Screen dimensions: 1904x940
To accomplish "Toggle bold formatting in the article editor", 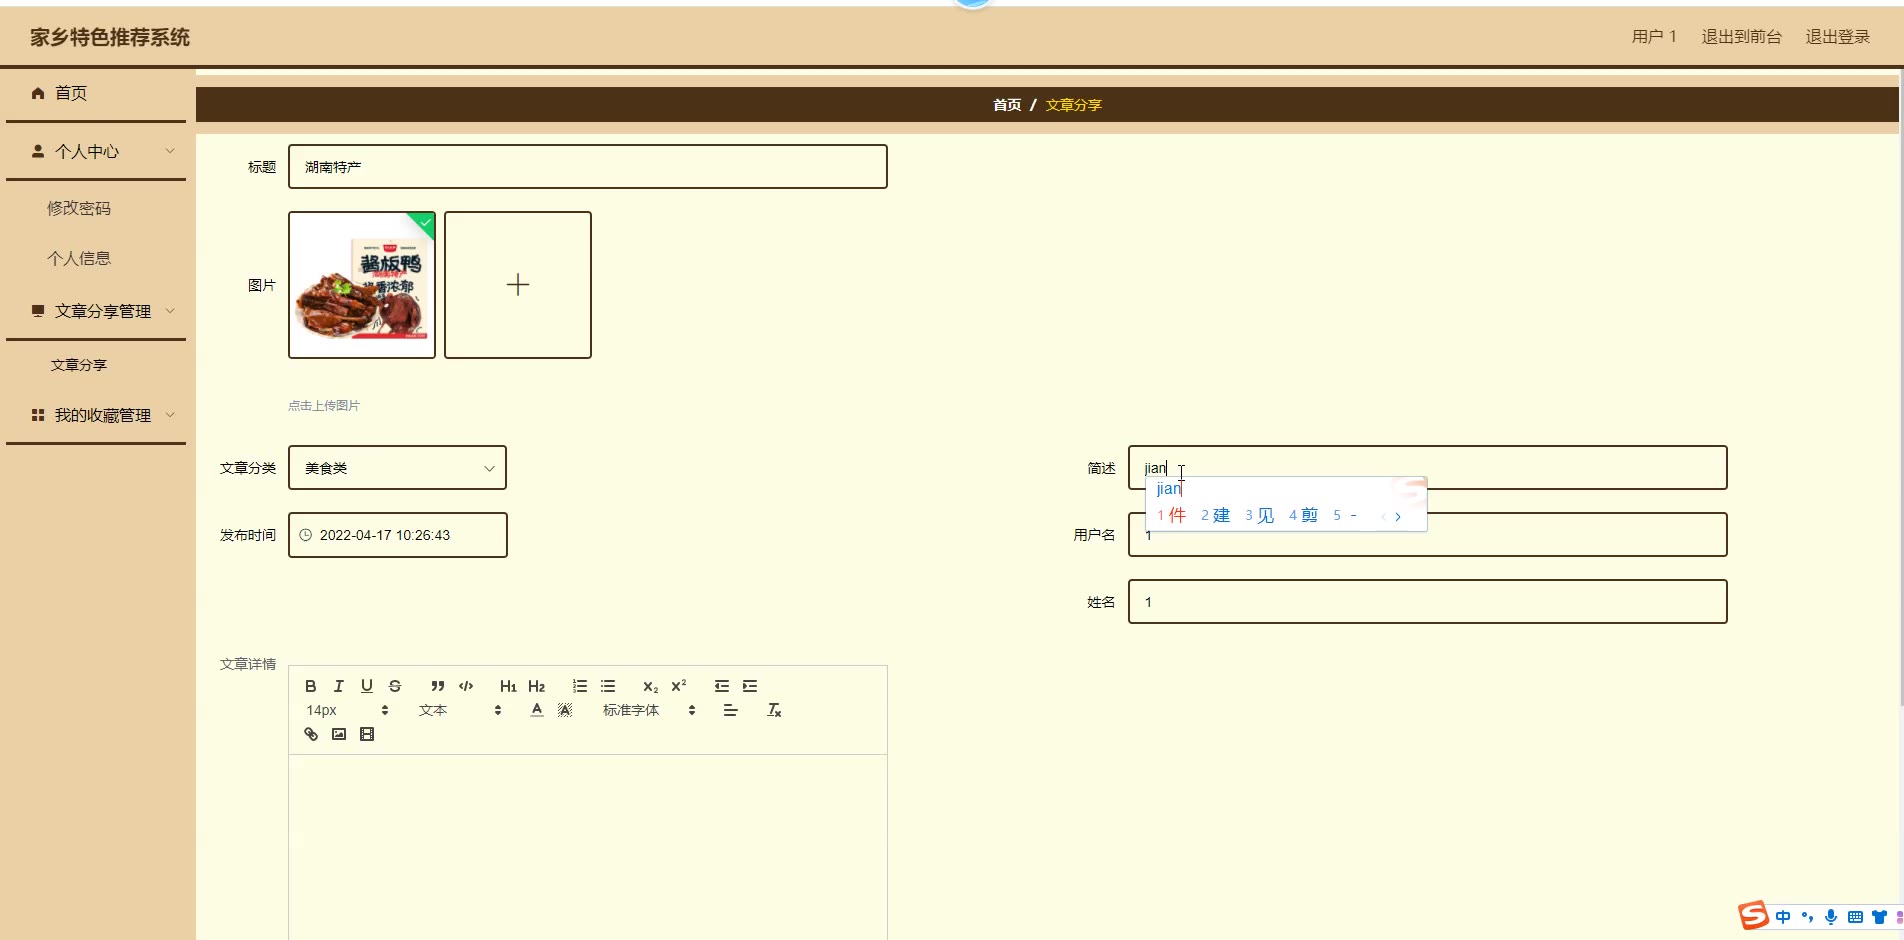I will [311, 686].
